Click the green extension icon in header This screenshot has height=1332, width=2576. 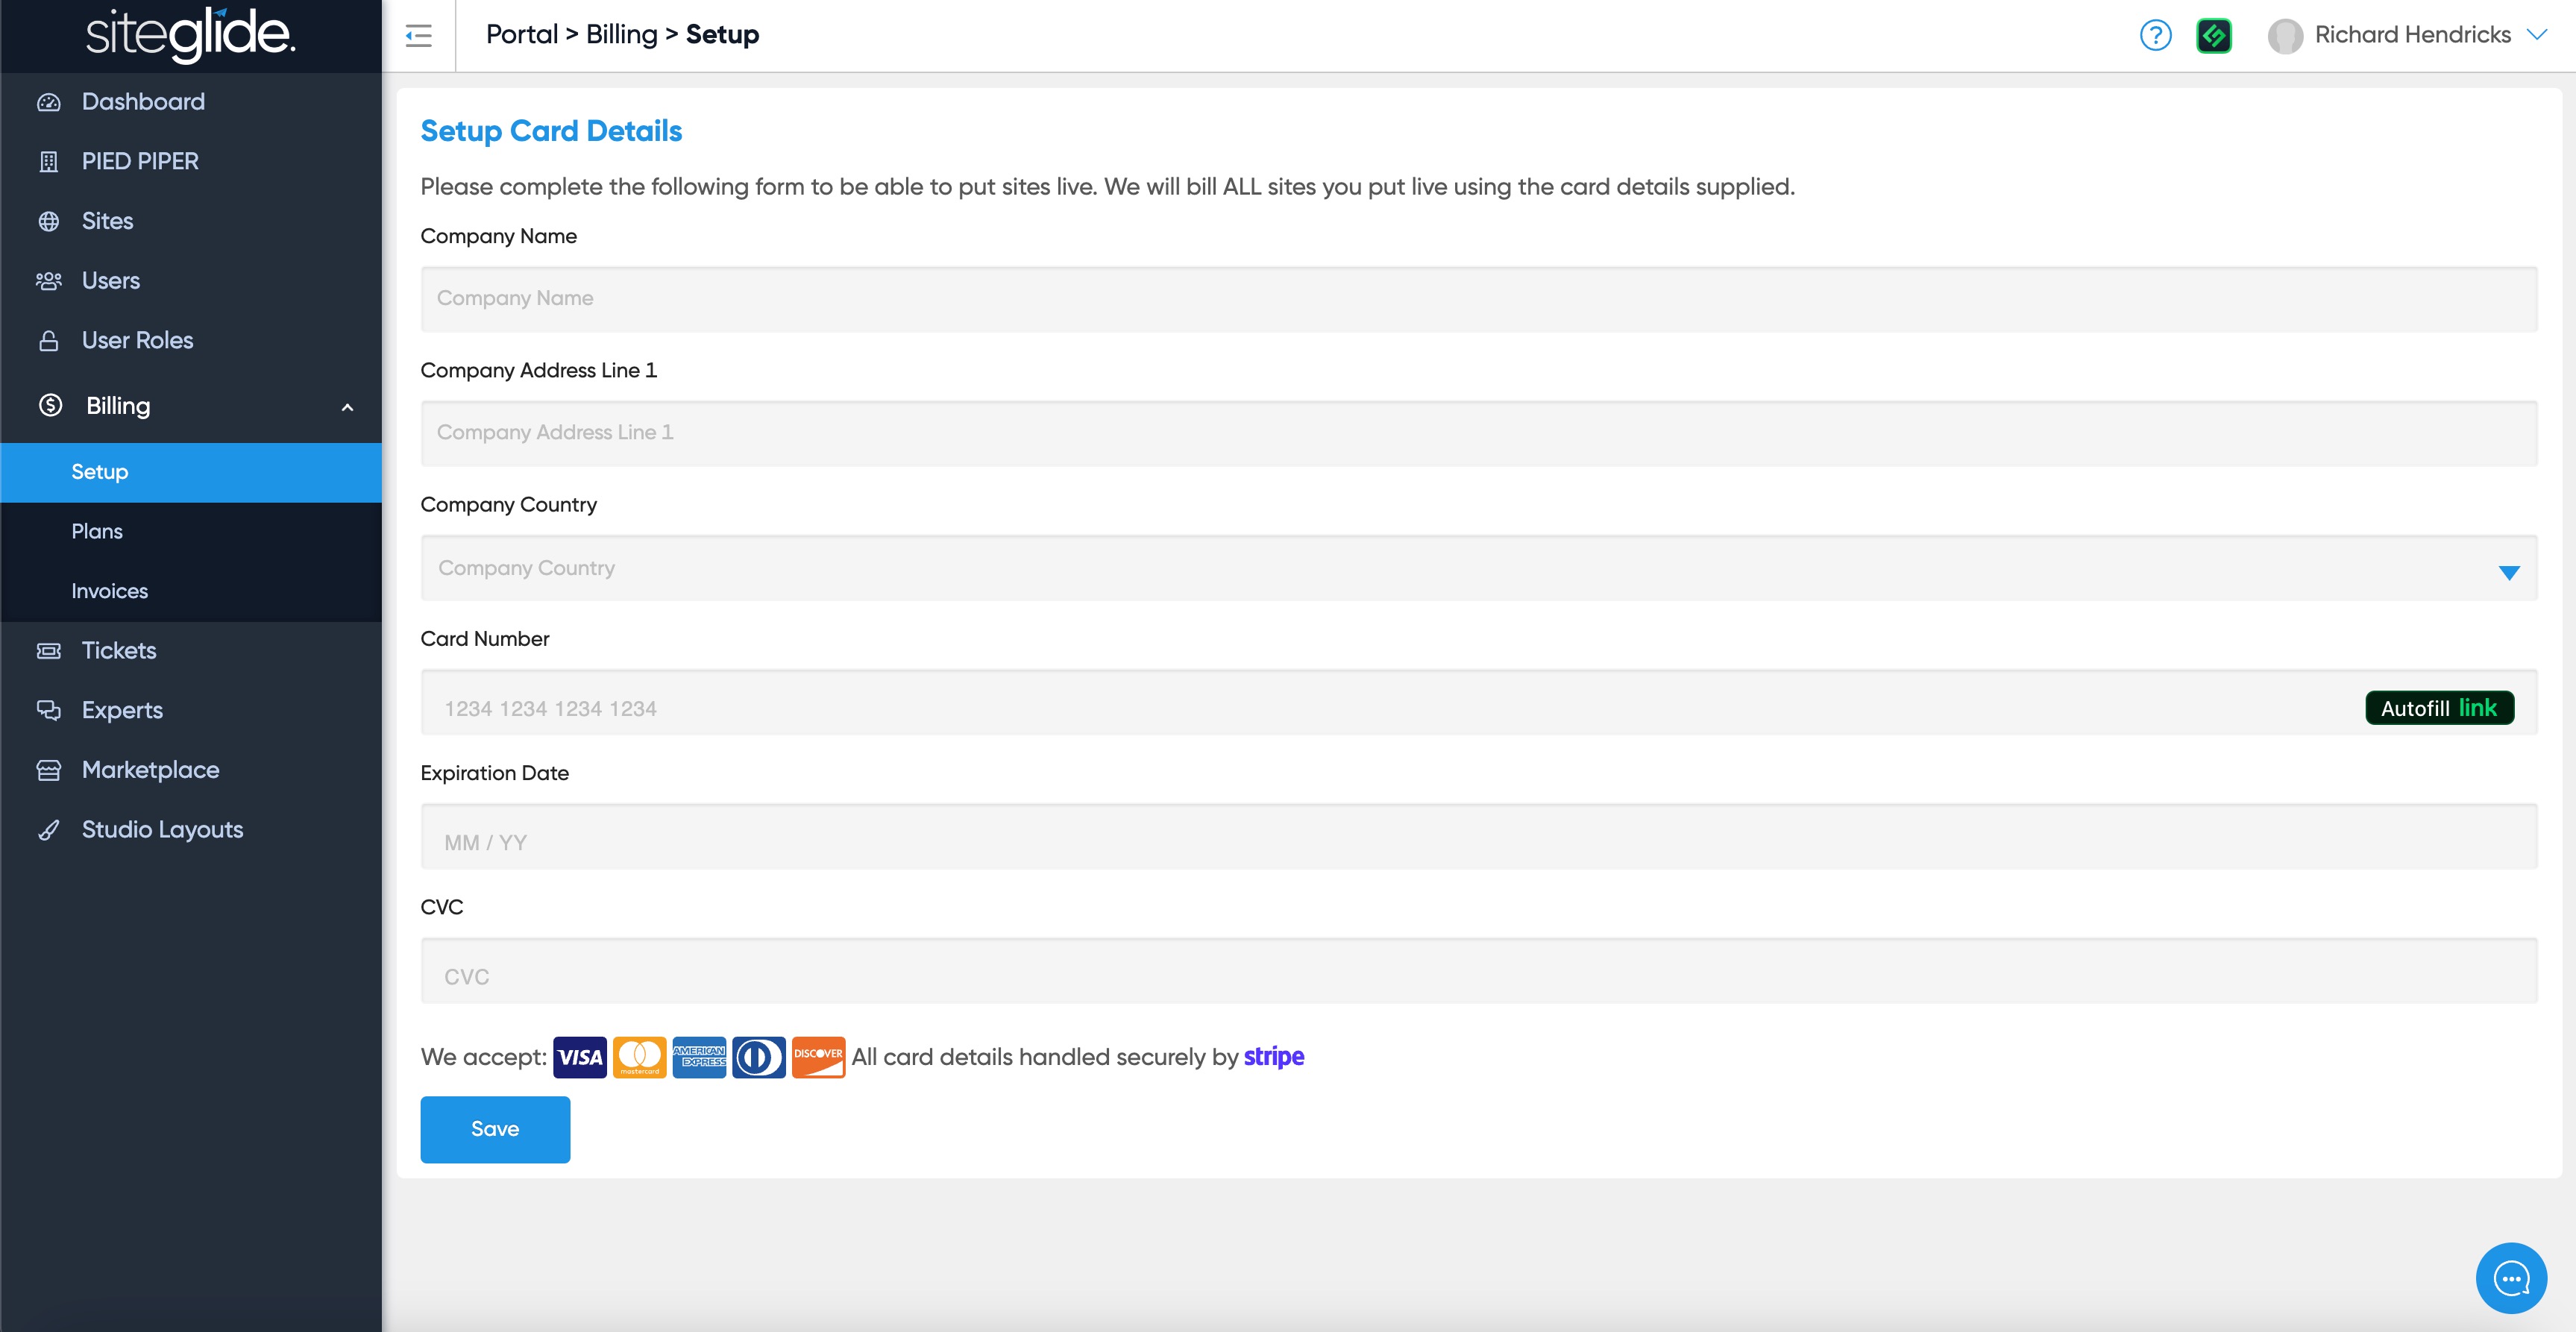tap(2213, 36)
